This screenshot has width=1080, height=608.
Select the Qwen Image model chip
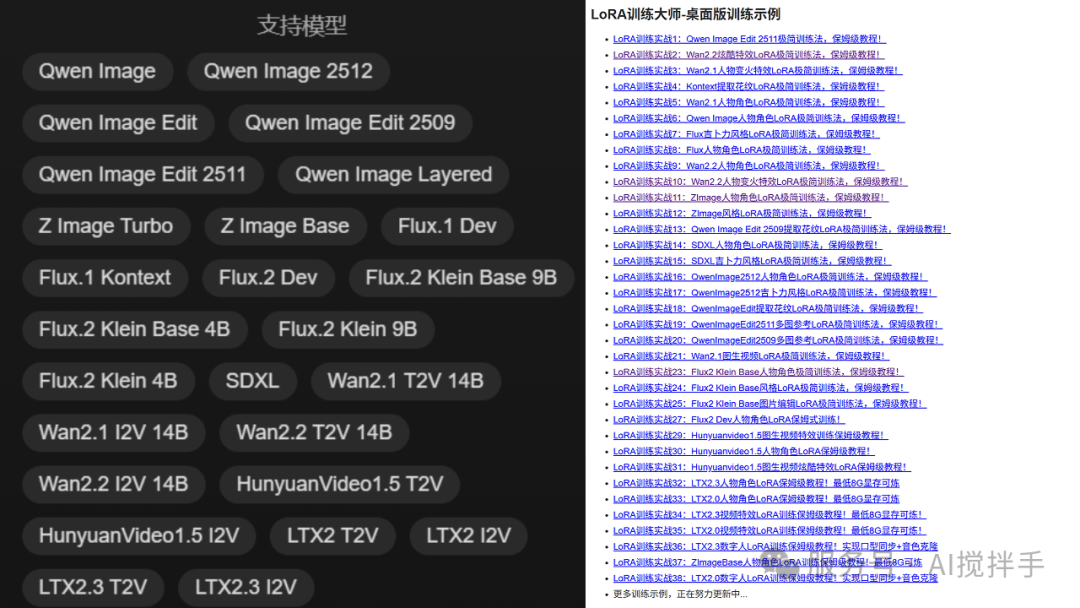(x=97, y=72)
